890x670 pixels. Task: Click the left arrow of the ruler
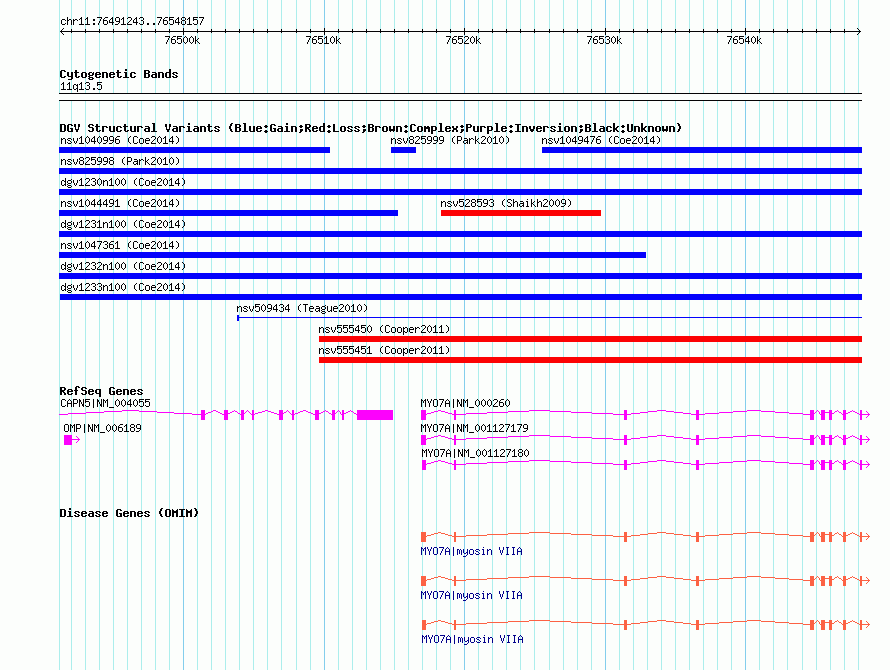point(62,31)
